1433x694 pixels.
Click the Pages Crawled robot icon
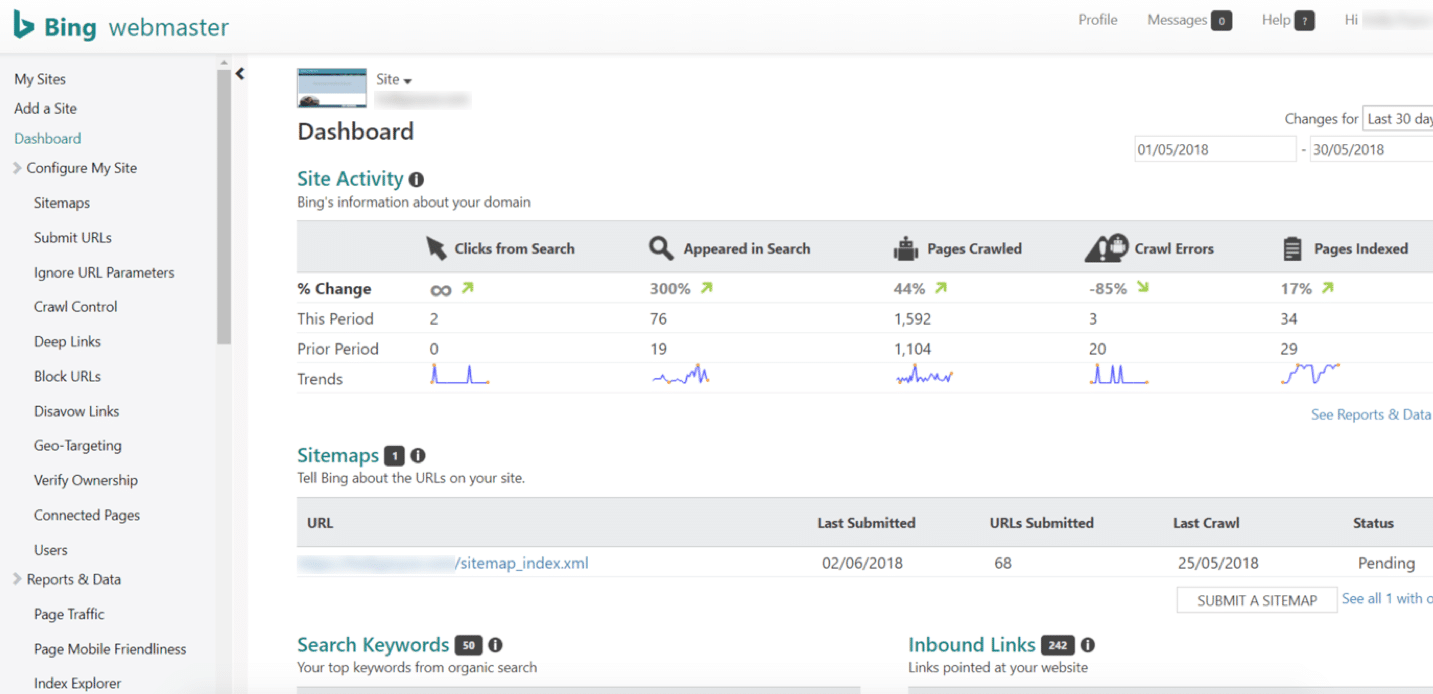[x=905, y=249]
